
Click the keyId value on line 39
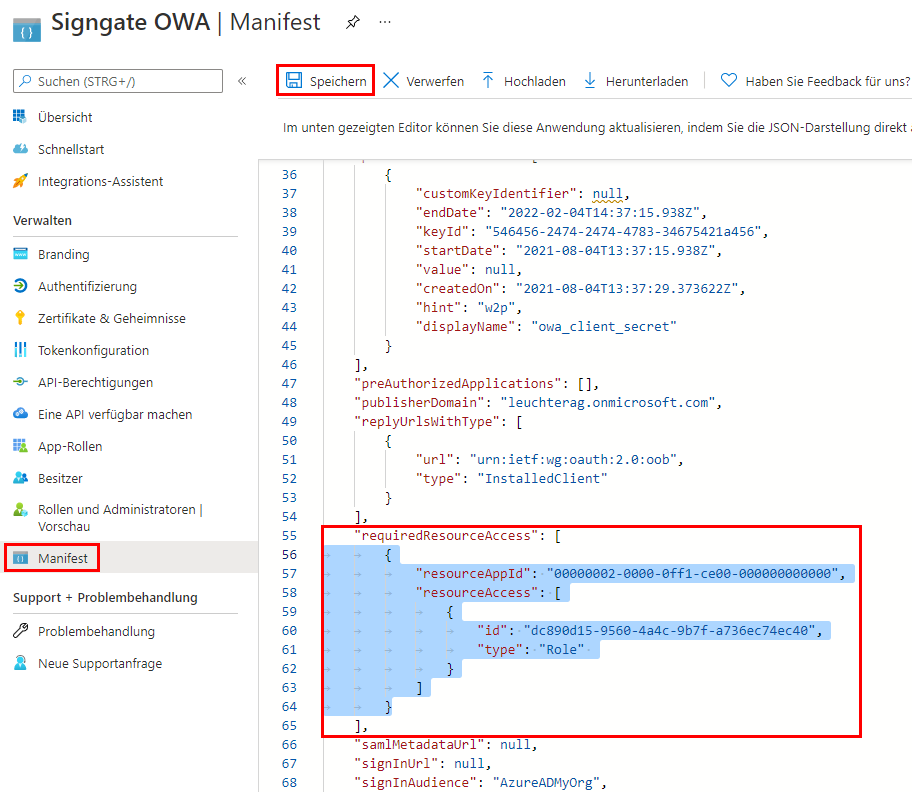pyautogui.click(x=623, y=231)
